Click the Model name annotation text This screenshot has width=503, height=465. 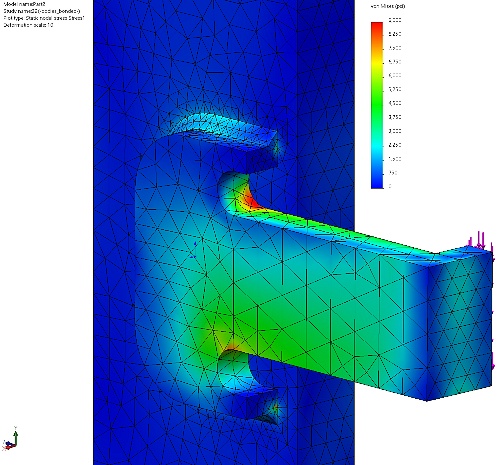click(x=24, y=4)
